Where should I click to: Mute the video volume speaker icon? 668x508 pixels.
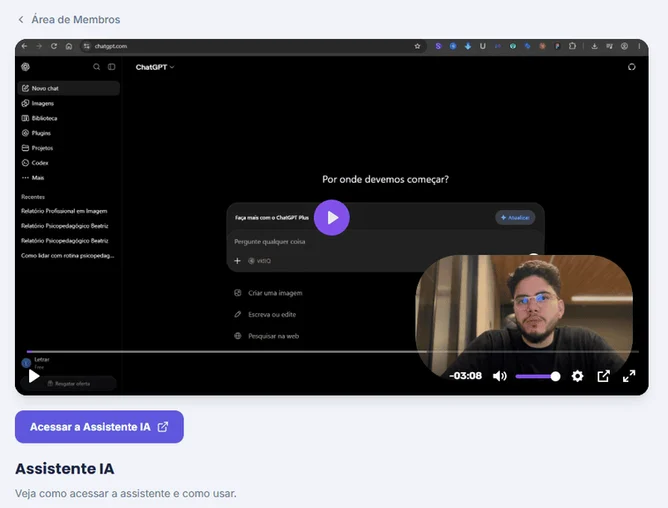[500, 376]
